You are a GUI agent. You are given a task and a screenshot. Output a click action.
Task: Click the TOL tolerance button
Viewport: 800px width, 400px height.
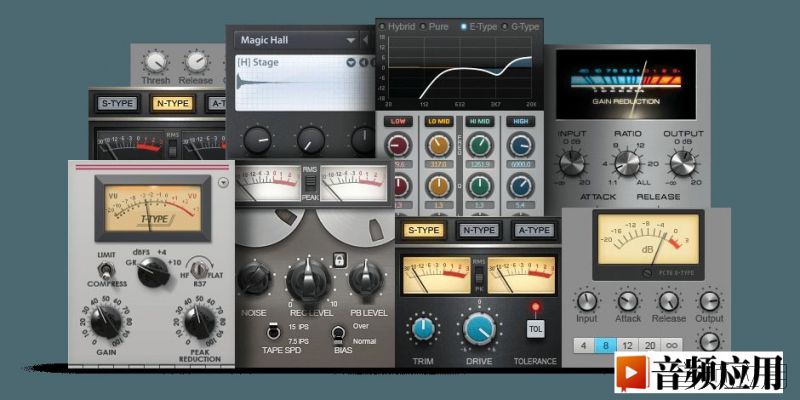click(x=535, y=329)
